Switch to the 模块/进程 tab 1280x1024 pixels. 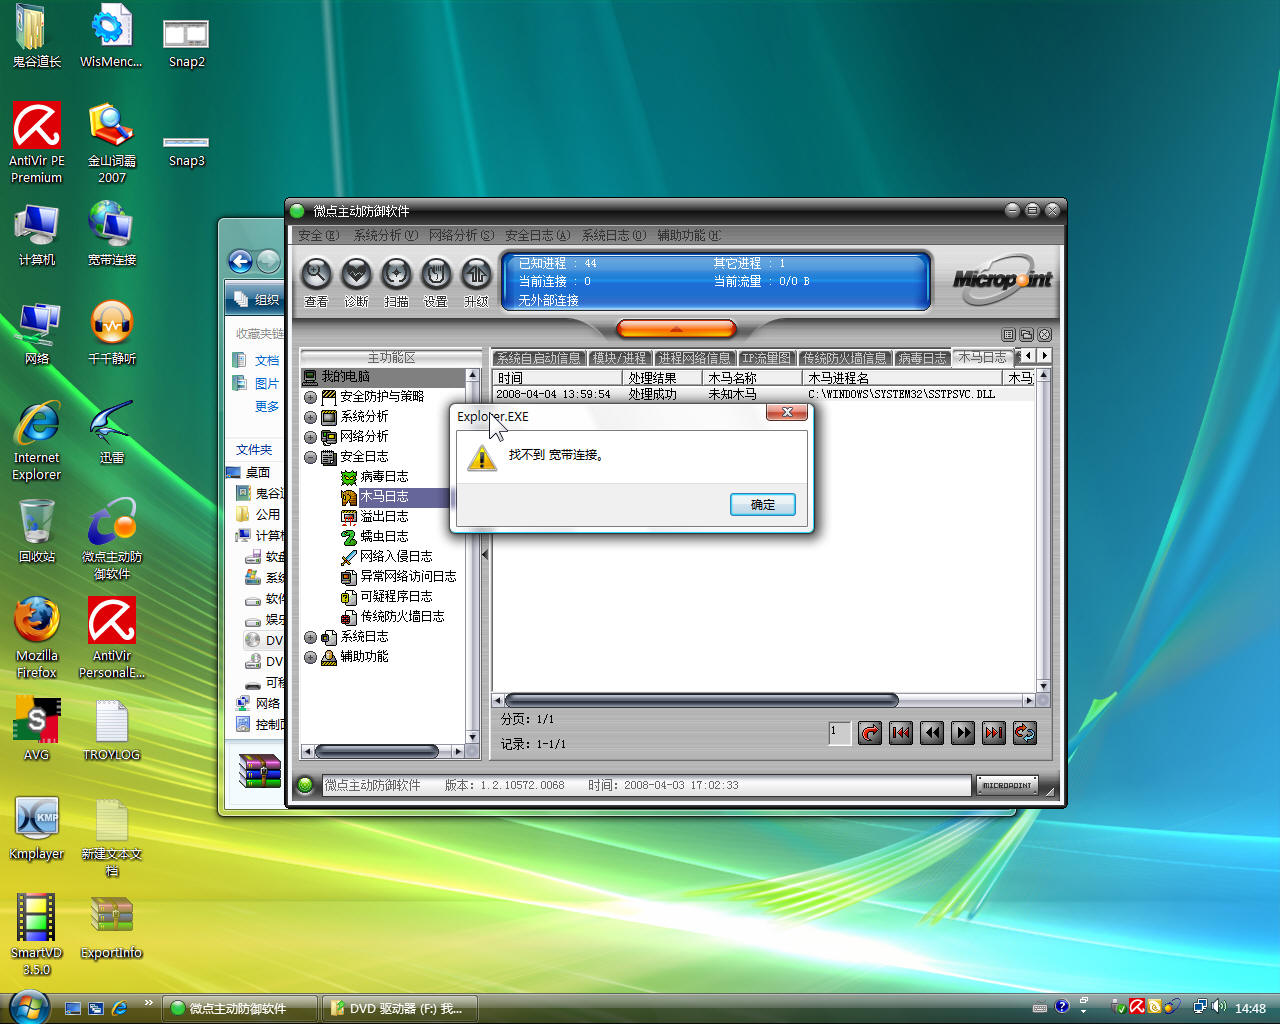point(619,358)
